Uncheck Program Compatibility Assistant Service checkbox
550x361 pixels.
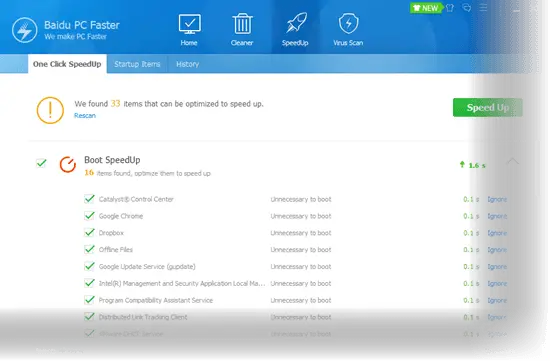[89, 300]
